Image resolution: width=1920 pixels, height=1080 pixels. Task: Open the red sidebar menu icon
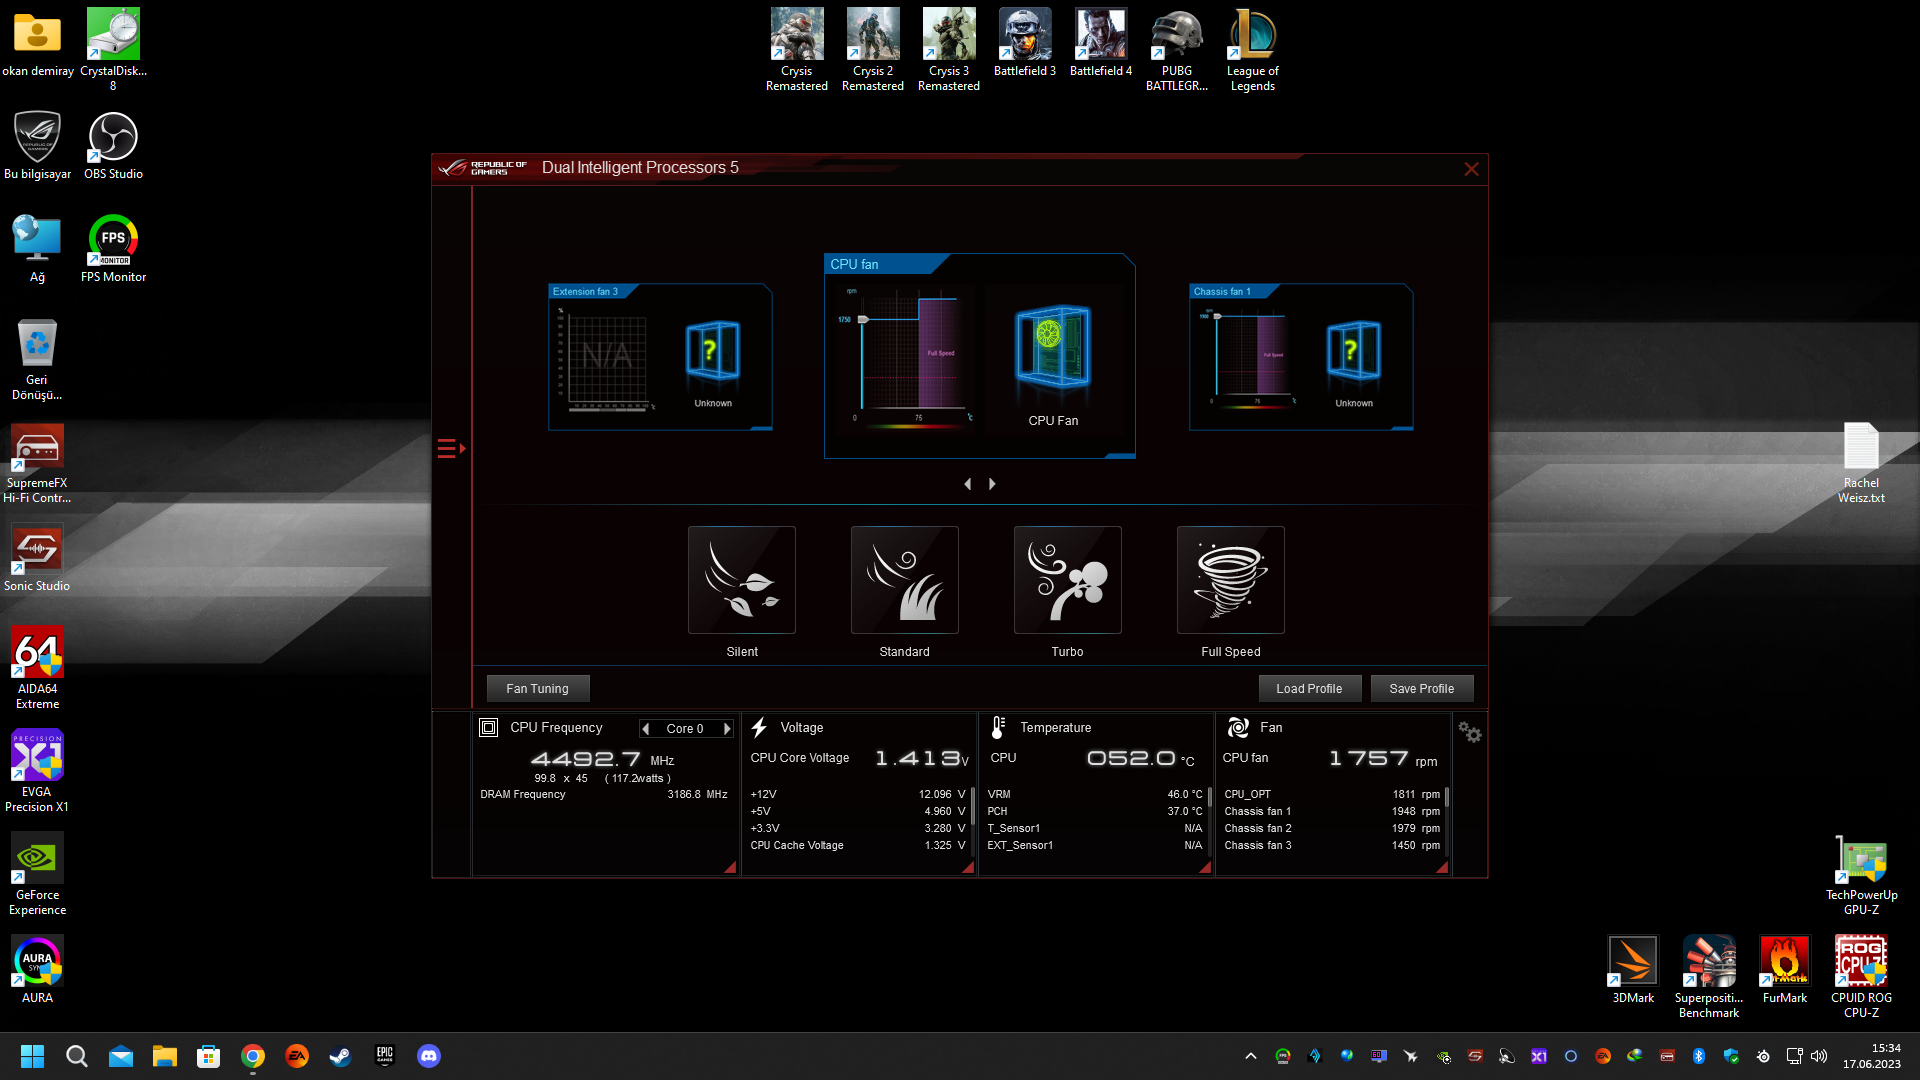click(450, 448)
